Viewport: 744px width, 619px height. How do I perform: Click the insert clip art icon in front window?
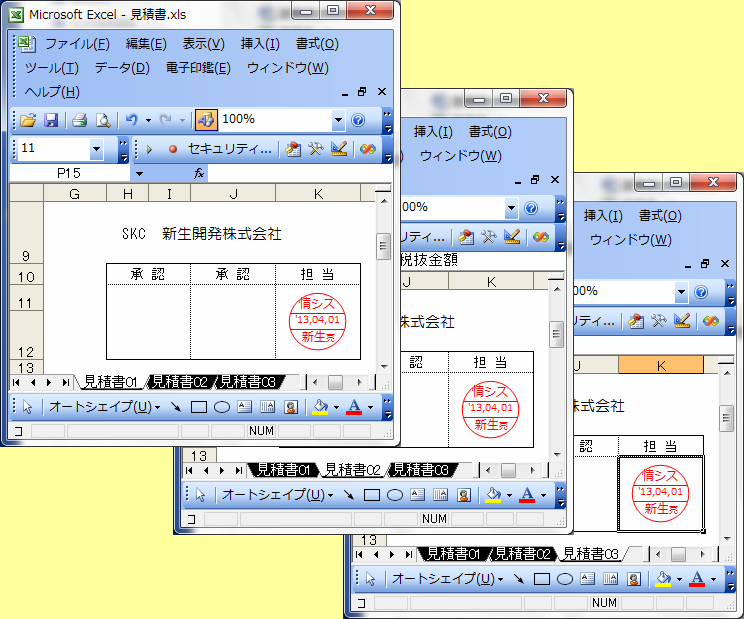tap(290, 407)
